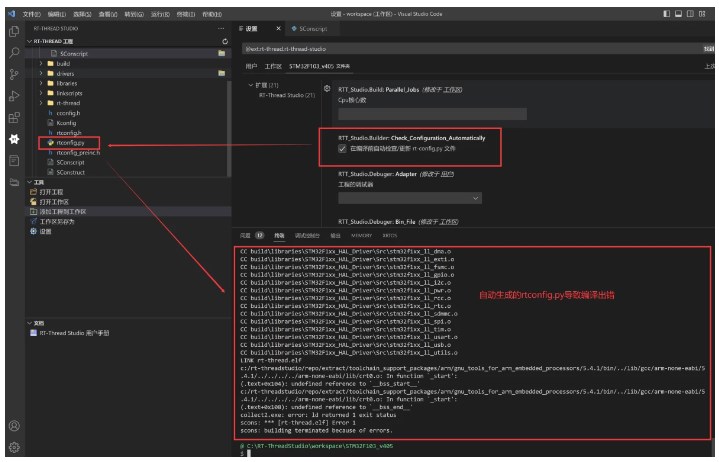719x462 pixels.
Task: Click the VS Code logo in title bar
Action: click(12, 14)
